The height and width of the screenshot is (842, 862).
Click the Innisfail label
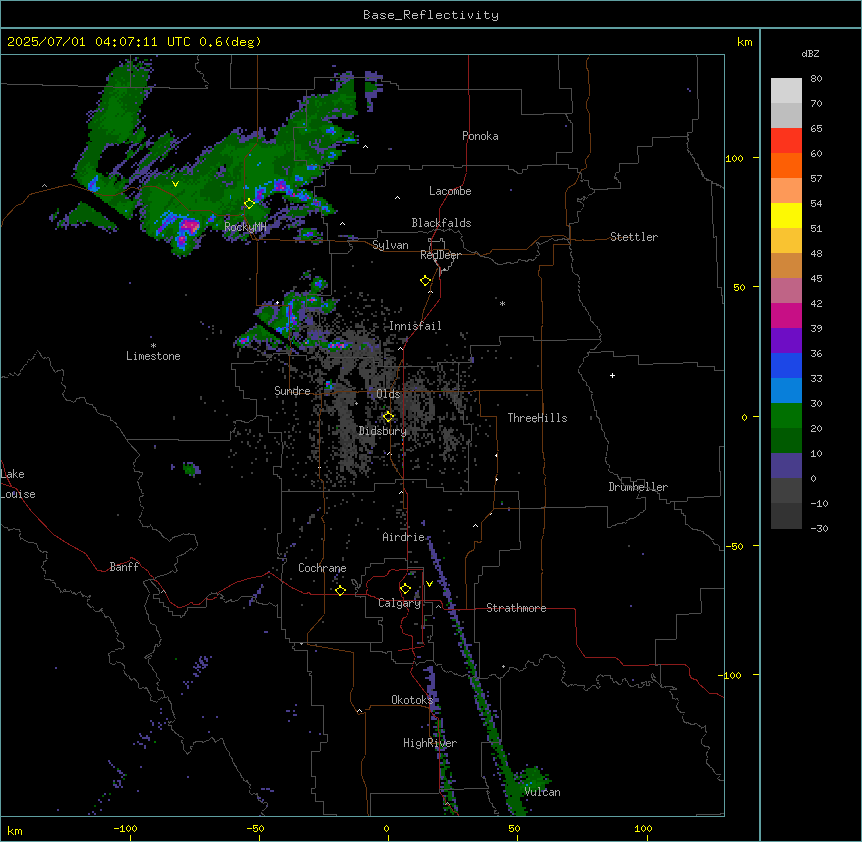pyautogui.click(x=415, y=326)
